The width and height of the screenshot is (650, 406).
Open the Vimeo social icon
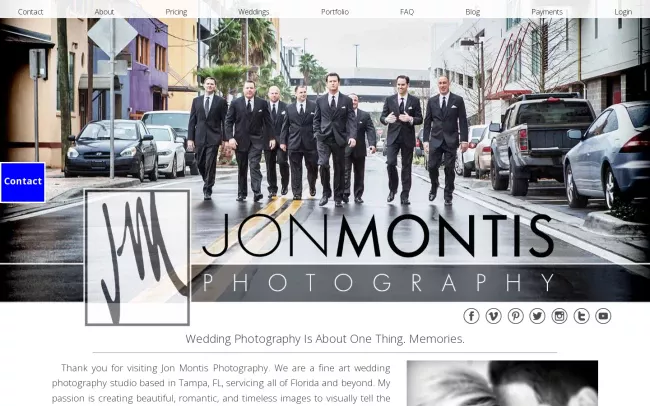pyautogui.click(x=493, y=316)
